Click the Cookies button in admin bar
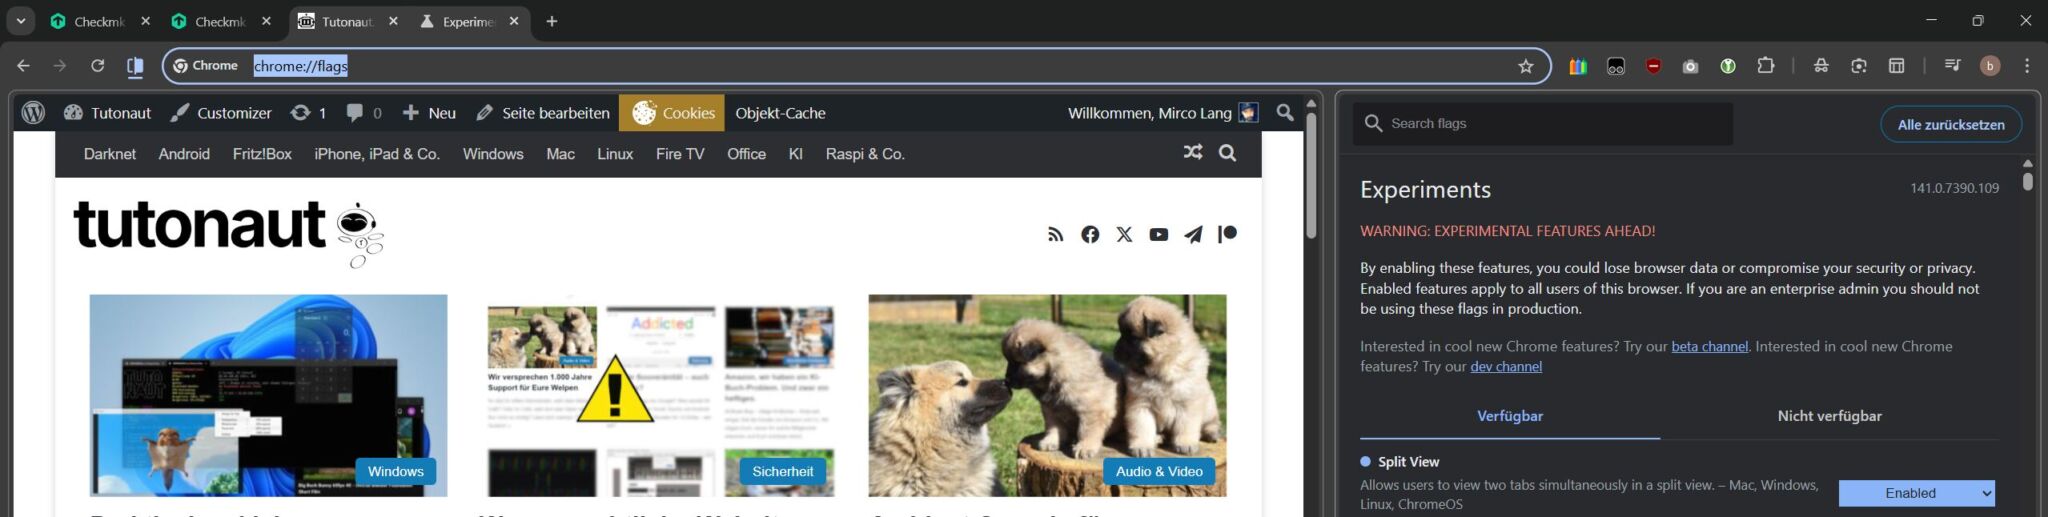The width and height of the screenshot is (2048, 517). (x=675, y=113)
